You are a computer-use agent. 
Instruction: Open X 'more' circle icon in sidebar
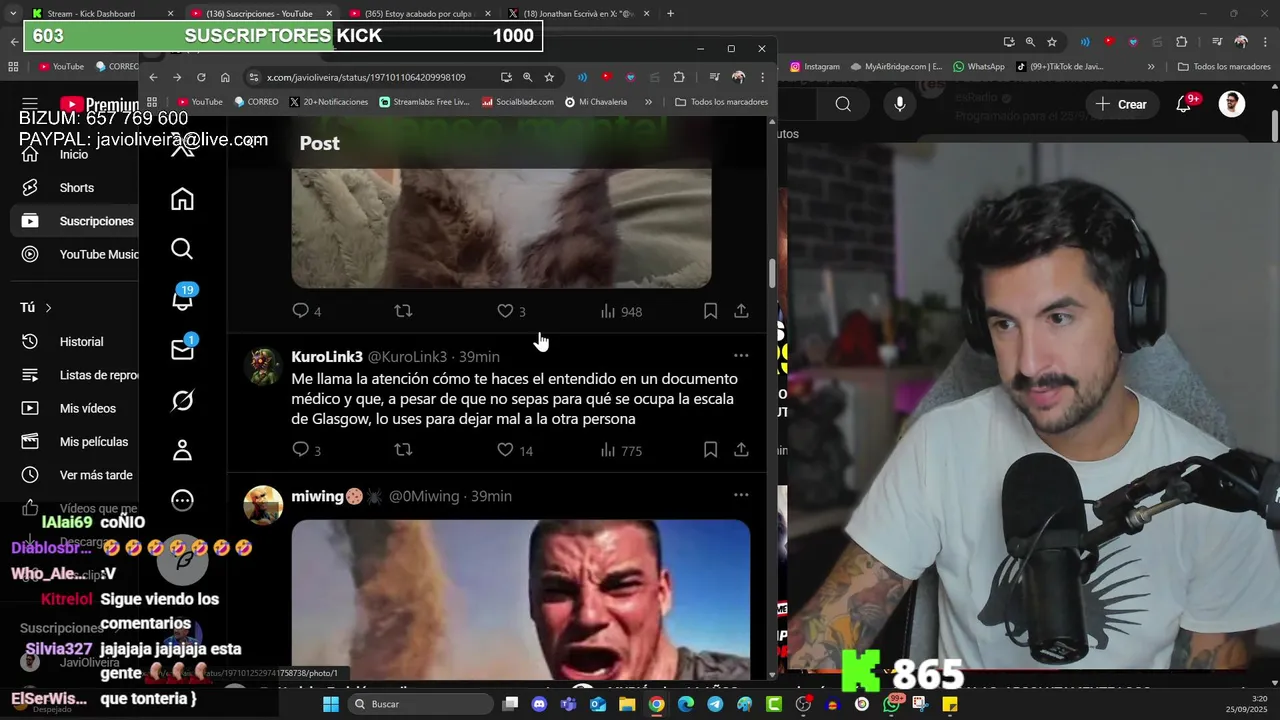[x=182, y=500]
